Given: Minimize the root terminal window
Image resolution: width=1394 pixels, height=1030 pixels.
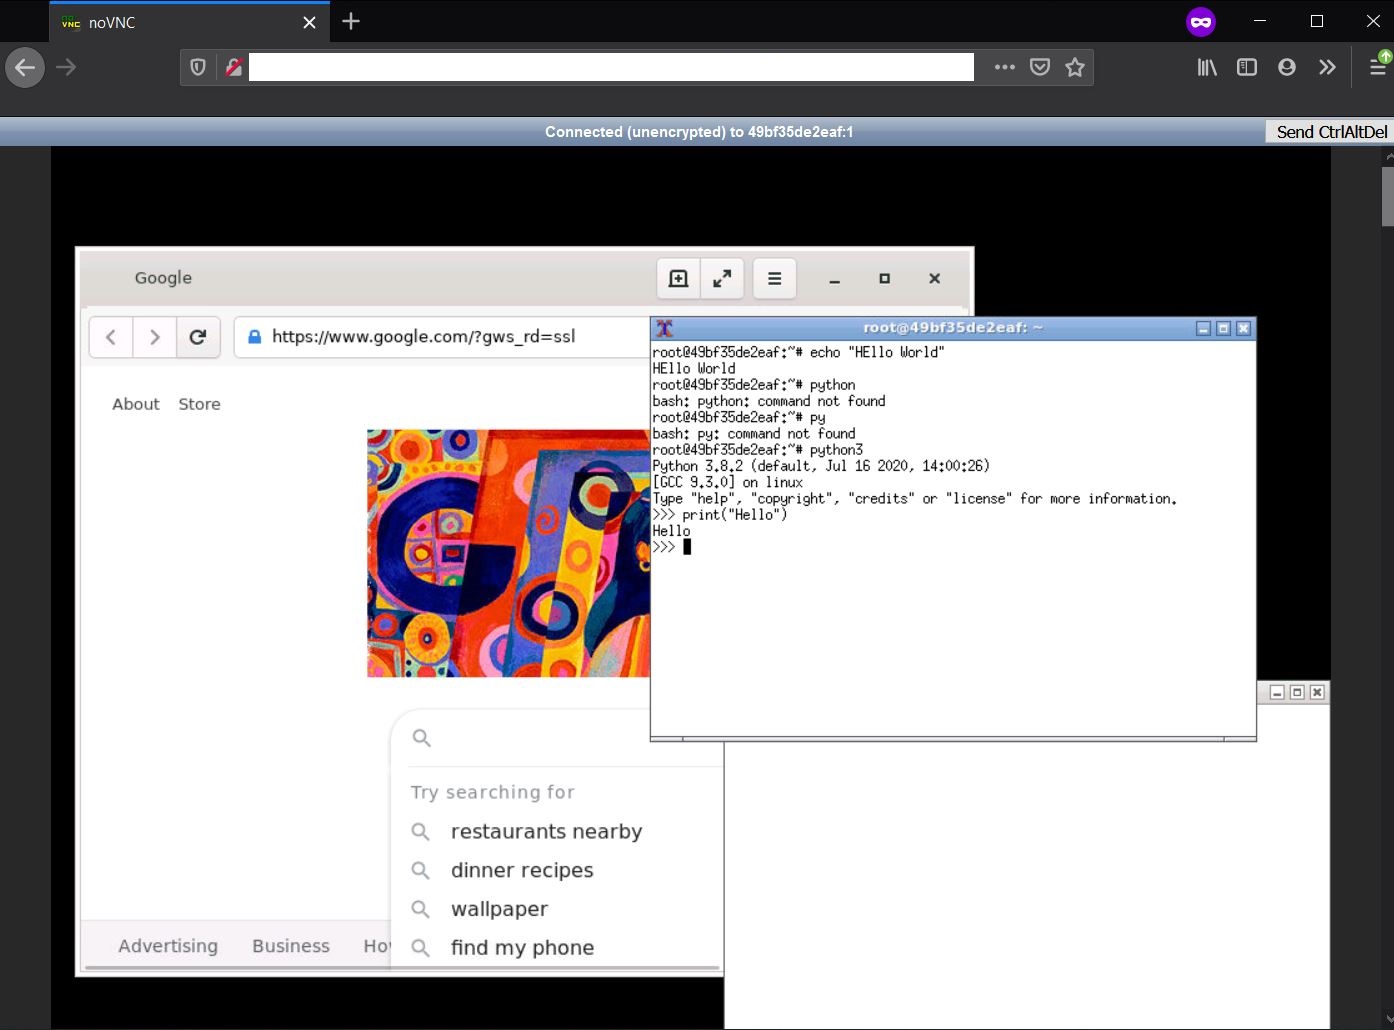Looking at the screenshot, I should tap(1203, 328).
